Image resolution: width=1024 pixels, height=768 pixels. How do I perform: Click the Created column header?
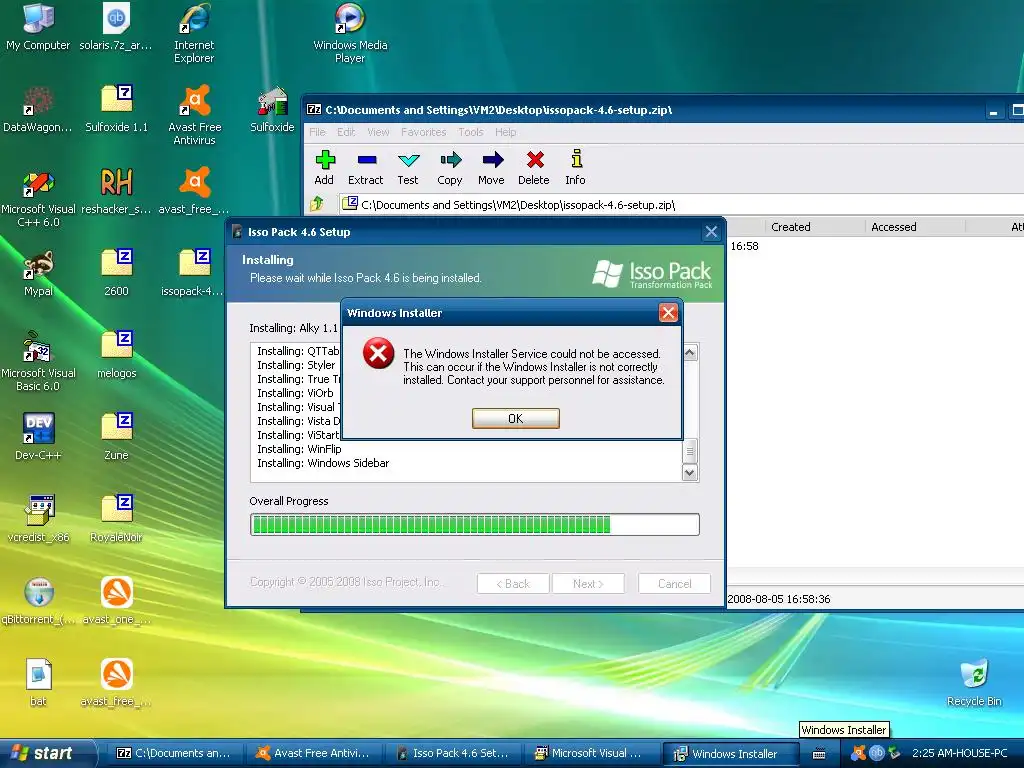[814, 227]
